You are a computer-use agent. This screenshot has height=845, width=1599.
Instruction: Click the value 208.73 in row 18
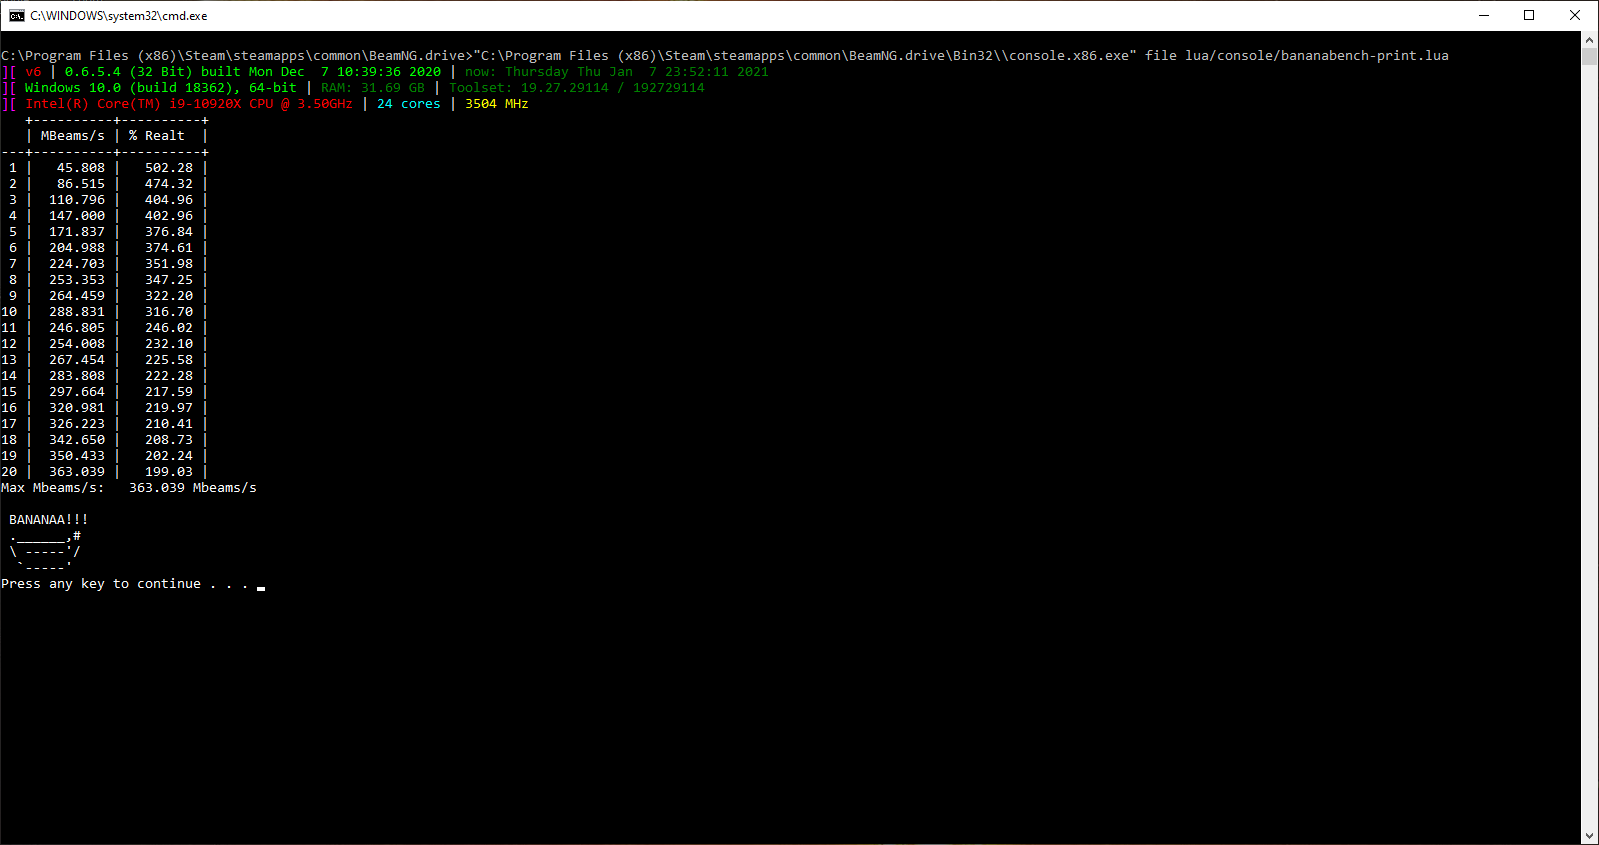169,440
